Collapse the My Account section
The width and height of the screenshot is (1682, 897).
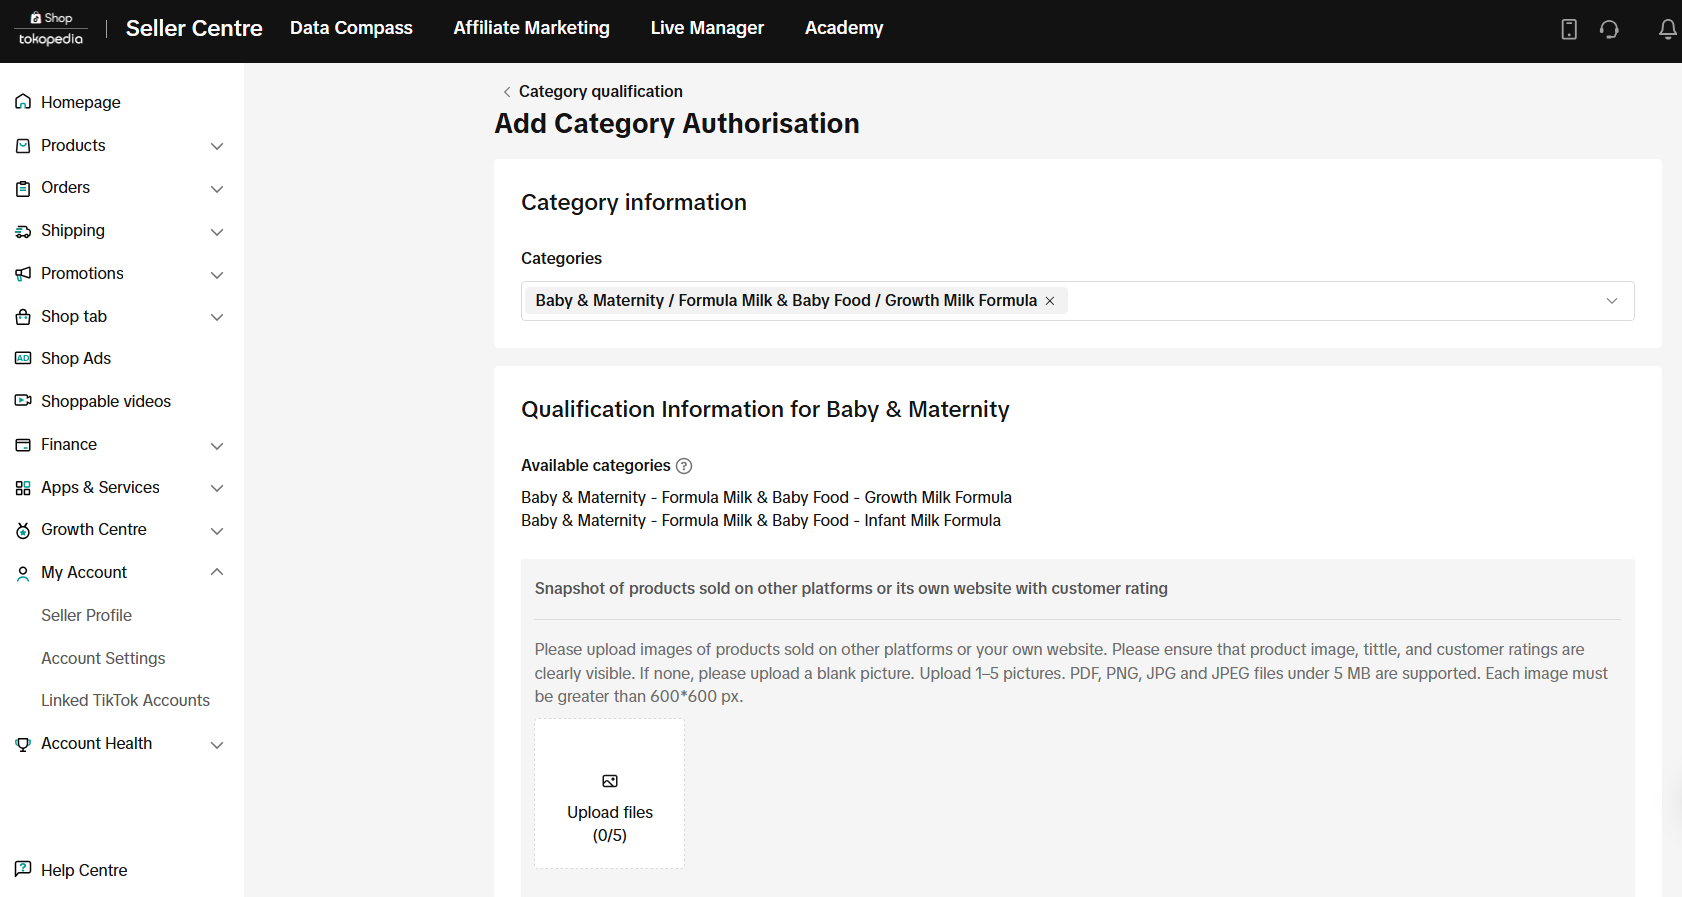click(216, 572)
